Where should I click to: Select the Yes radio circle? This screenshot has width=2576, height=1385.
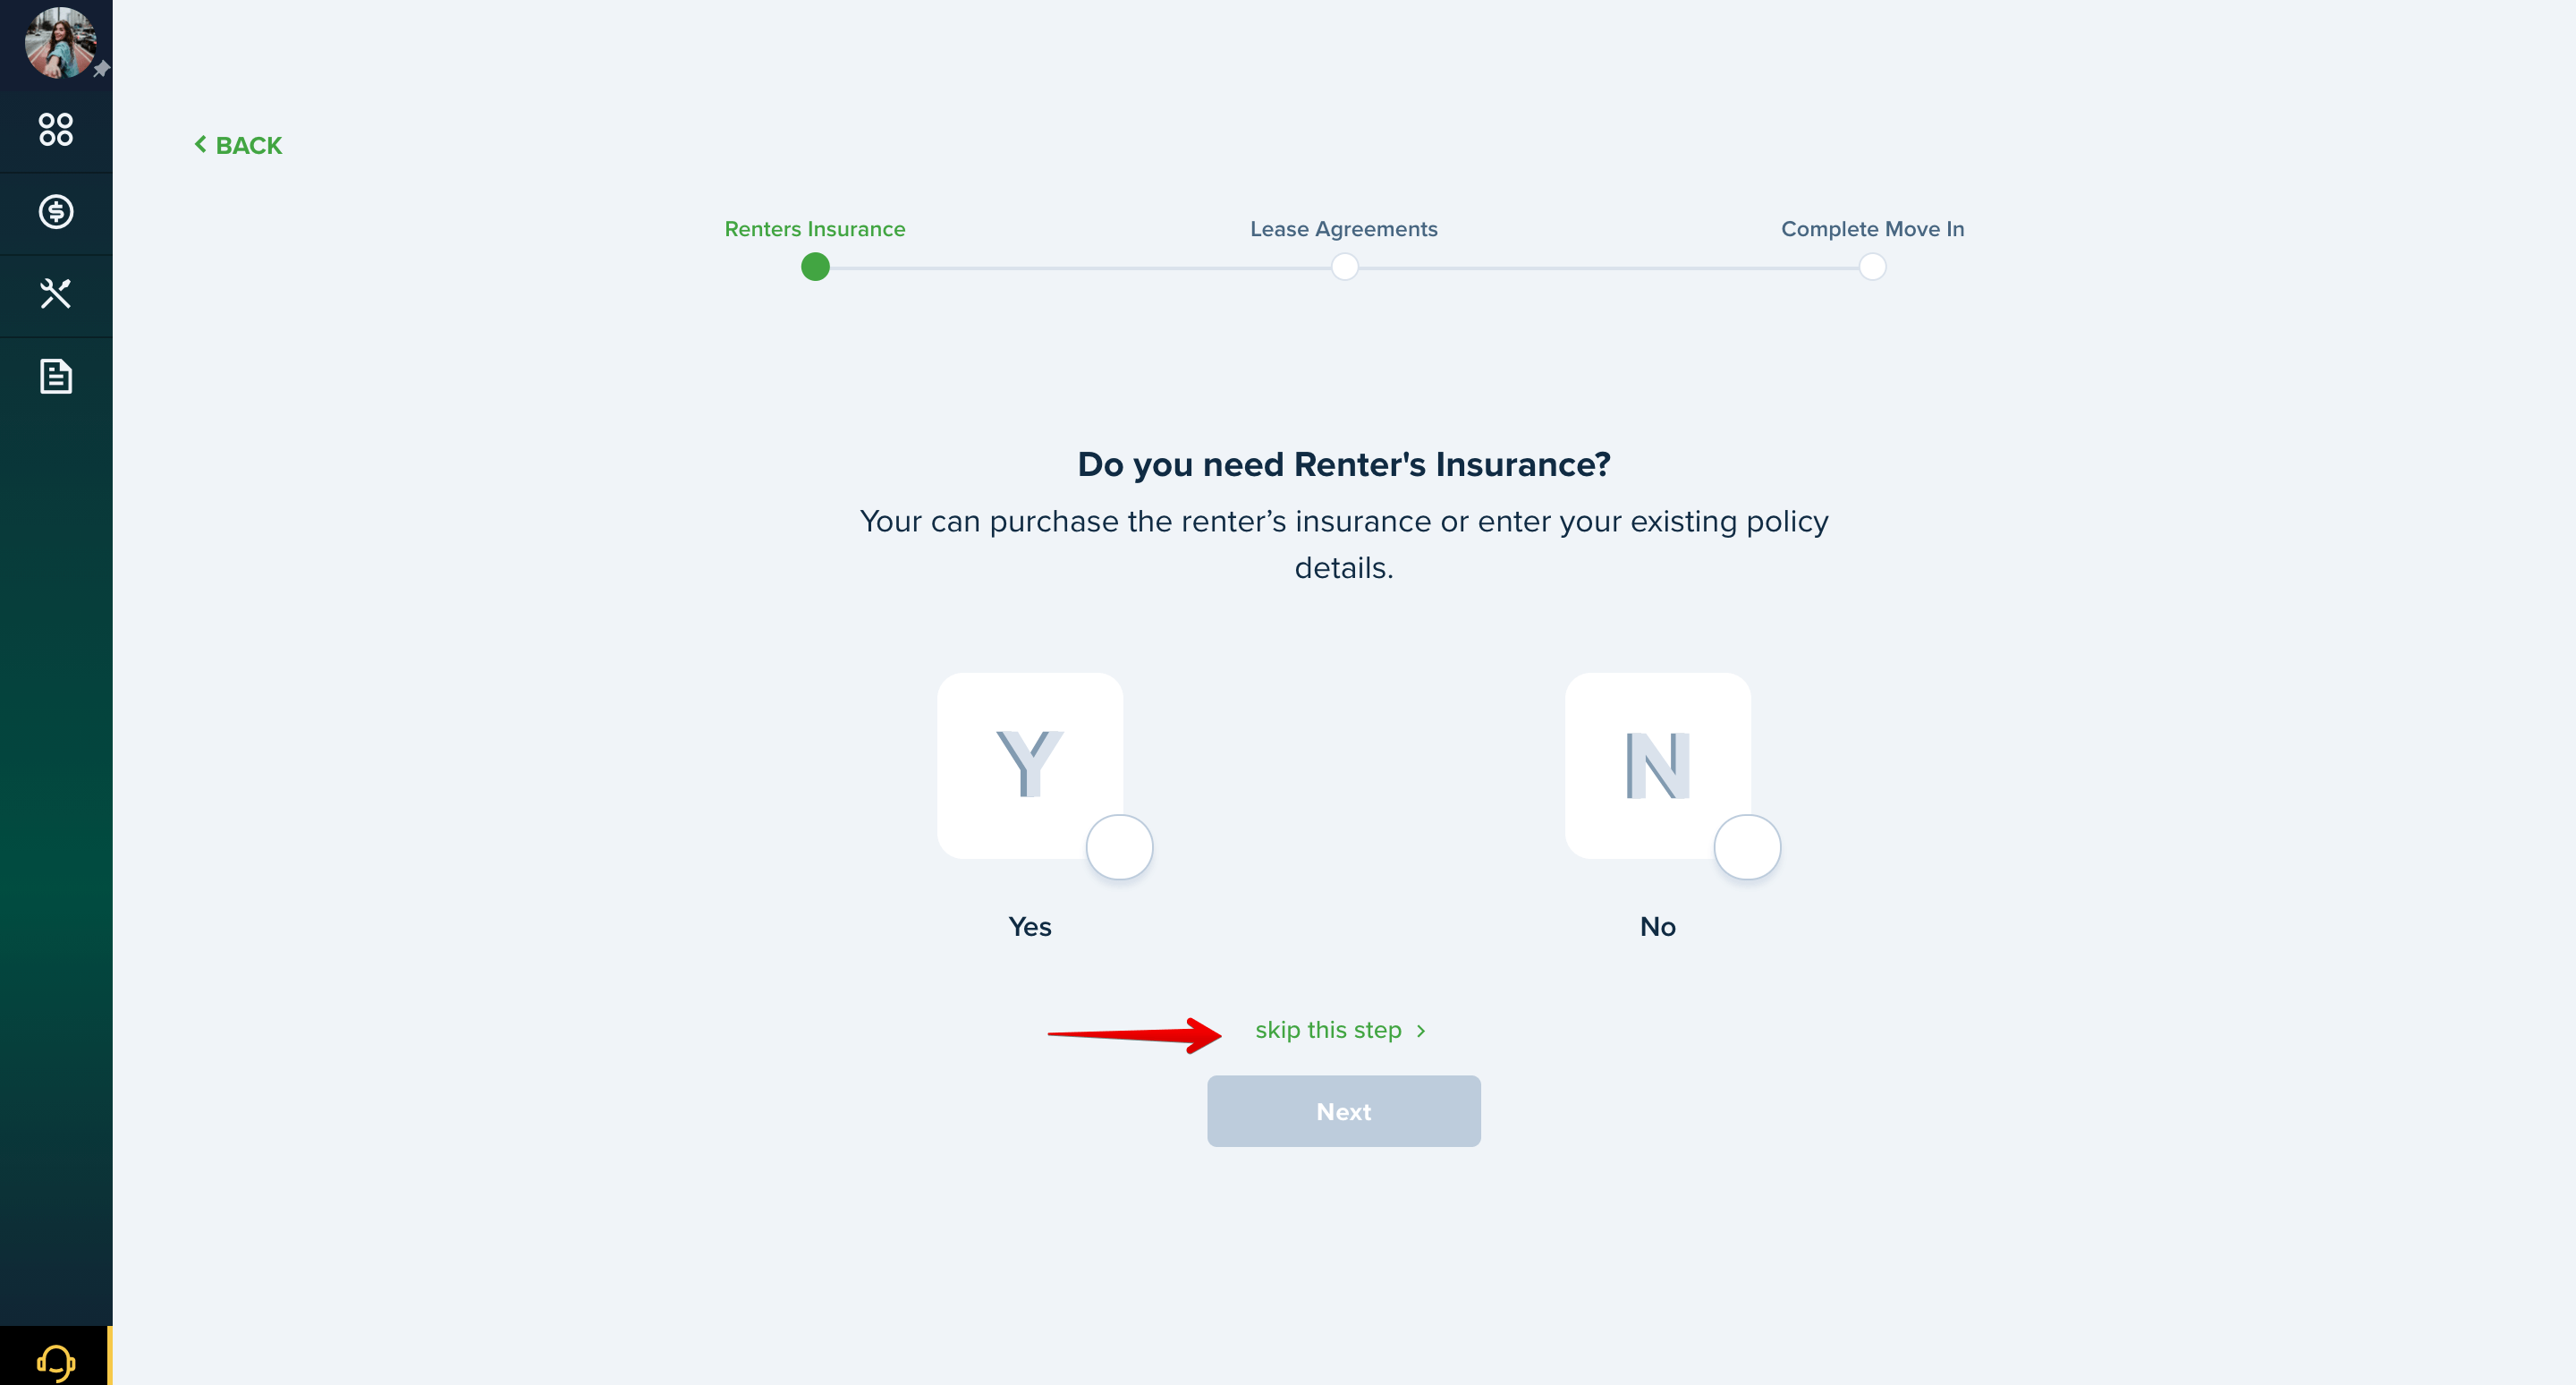1119,847
